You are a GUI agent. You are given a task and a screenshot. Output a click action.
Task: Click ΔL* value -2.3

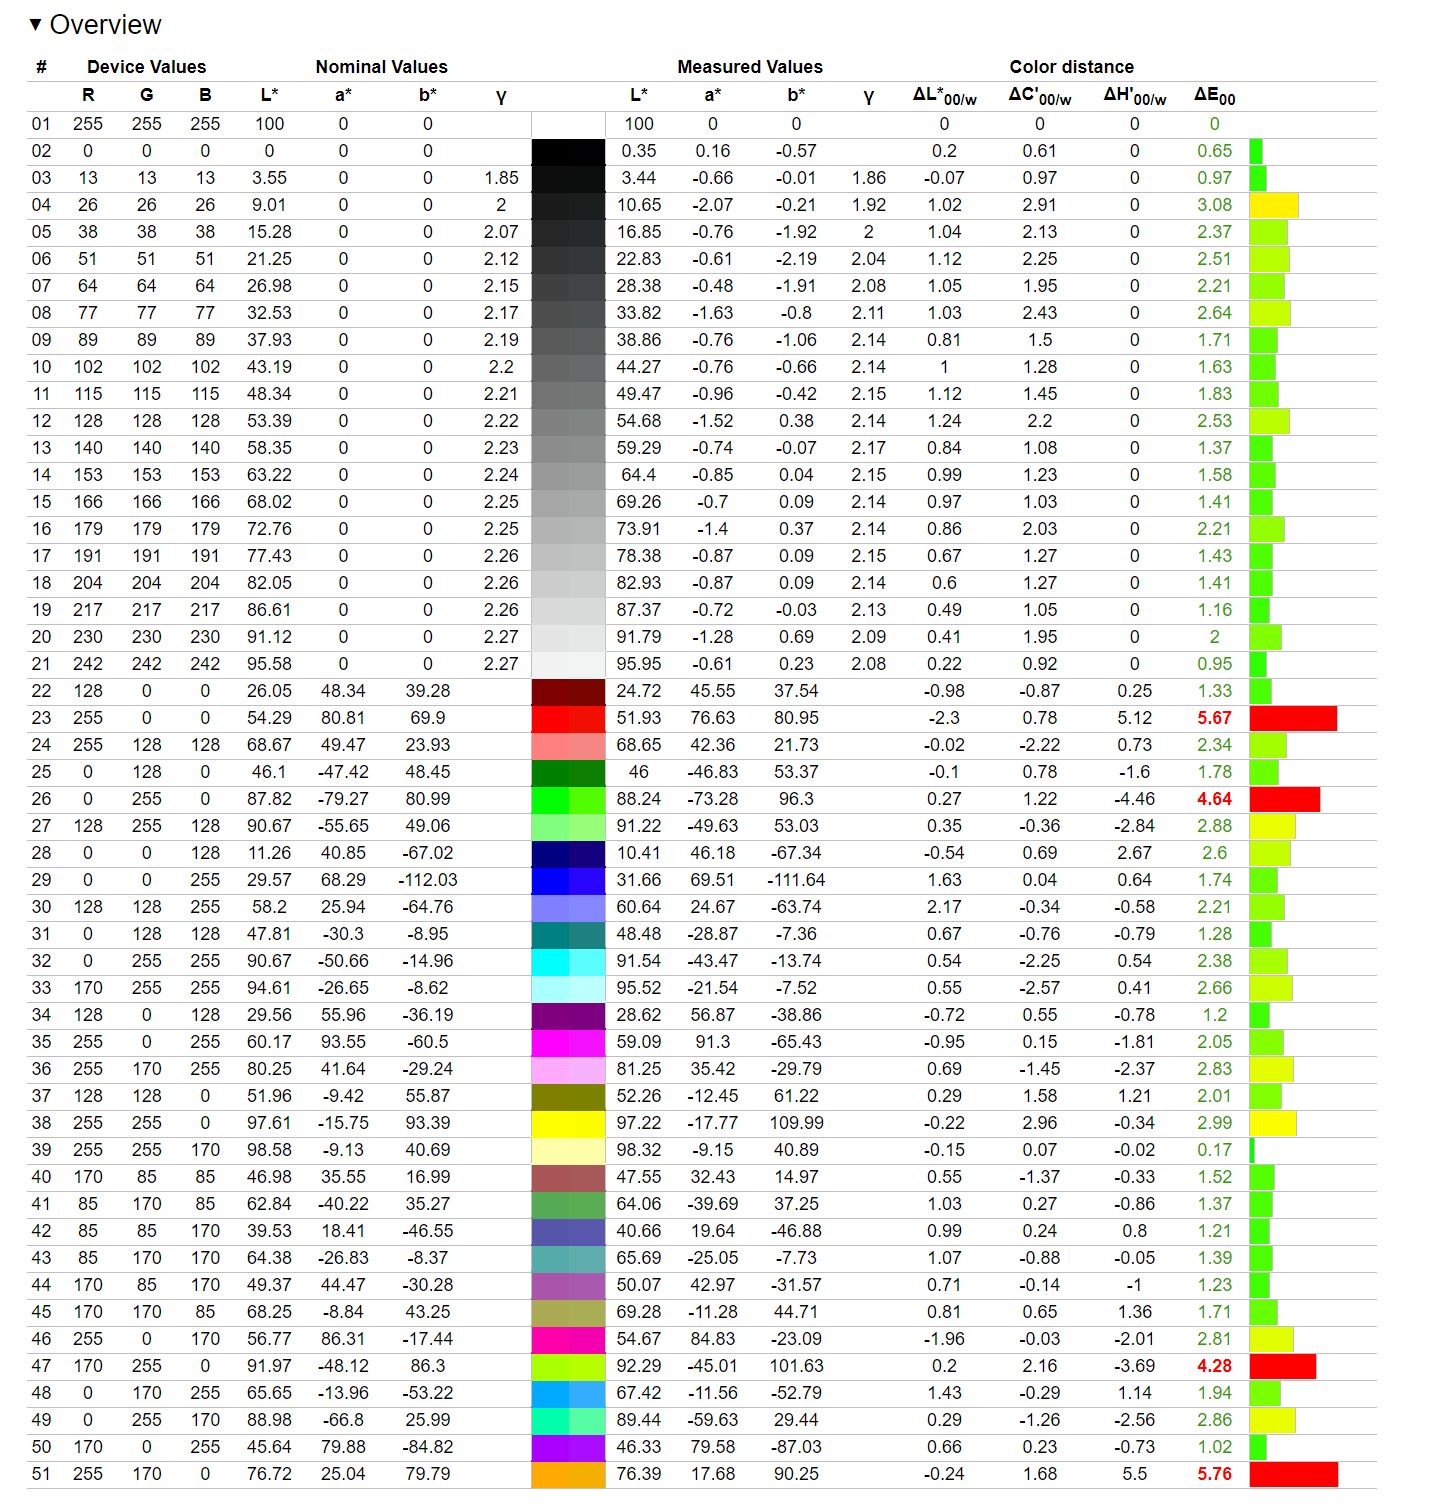[944, 718]
